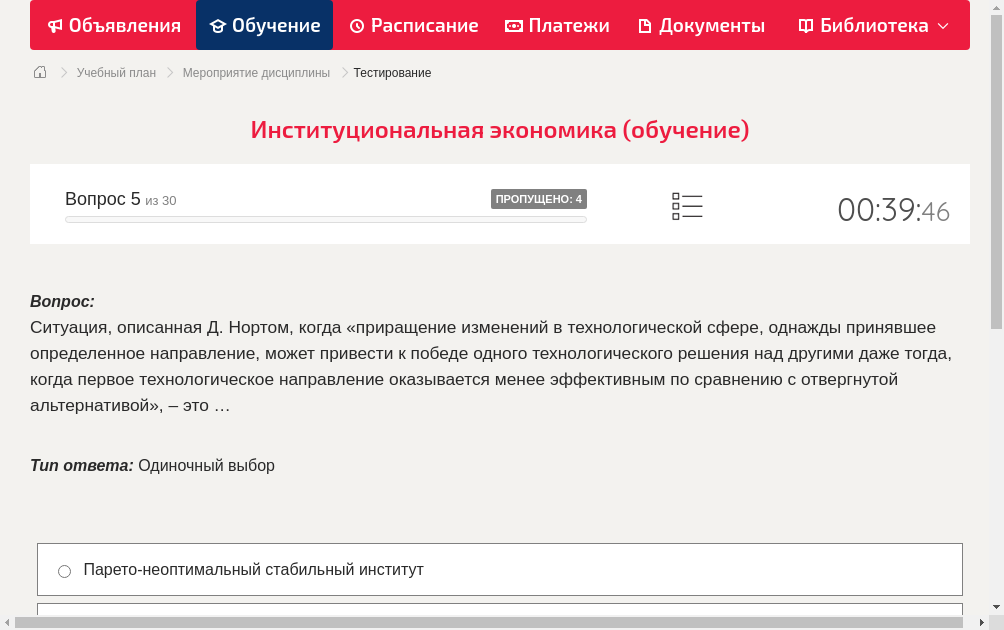This screenshot has width=1004, height=630.
Task: Click the megaphone icon beside Объявления
Action: pyautogui.click(x=55, y=26)
